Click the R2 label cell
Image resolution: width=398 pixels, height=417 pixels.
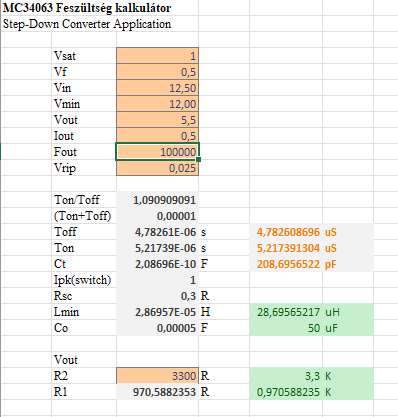(84, 376)
